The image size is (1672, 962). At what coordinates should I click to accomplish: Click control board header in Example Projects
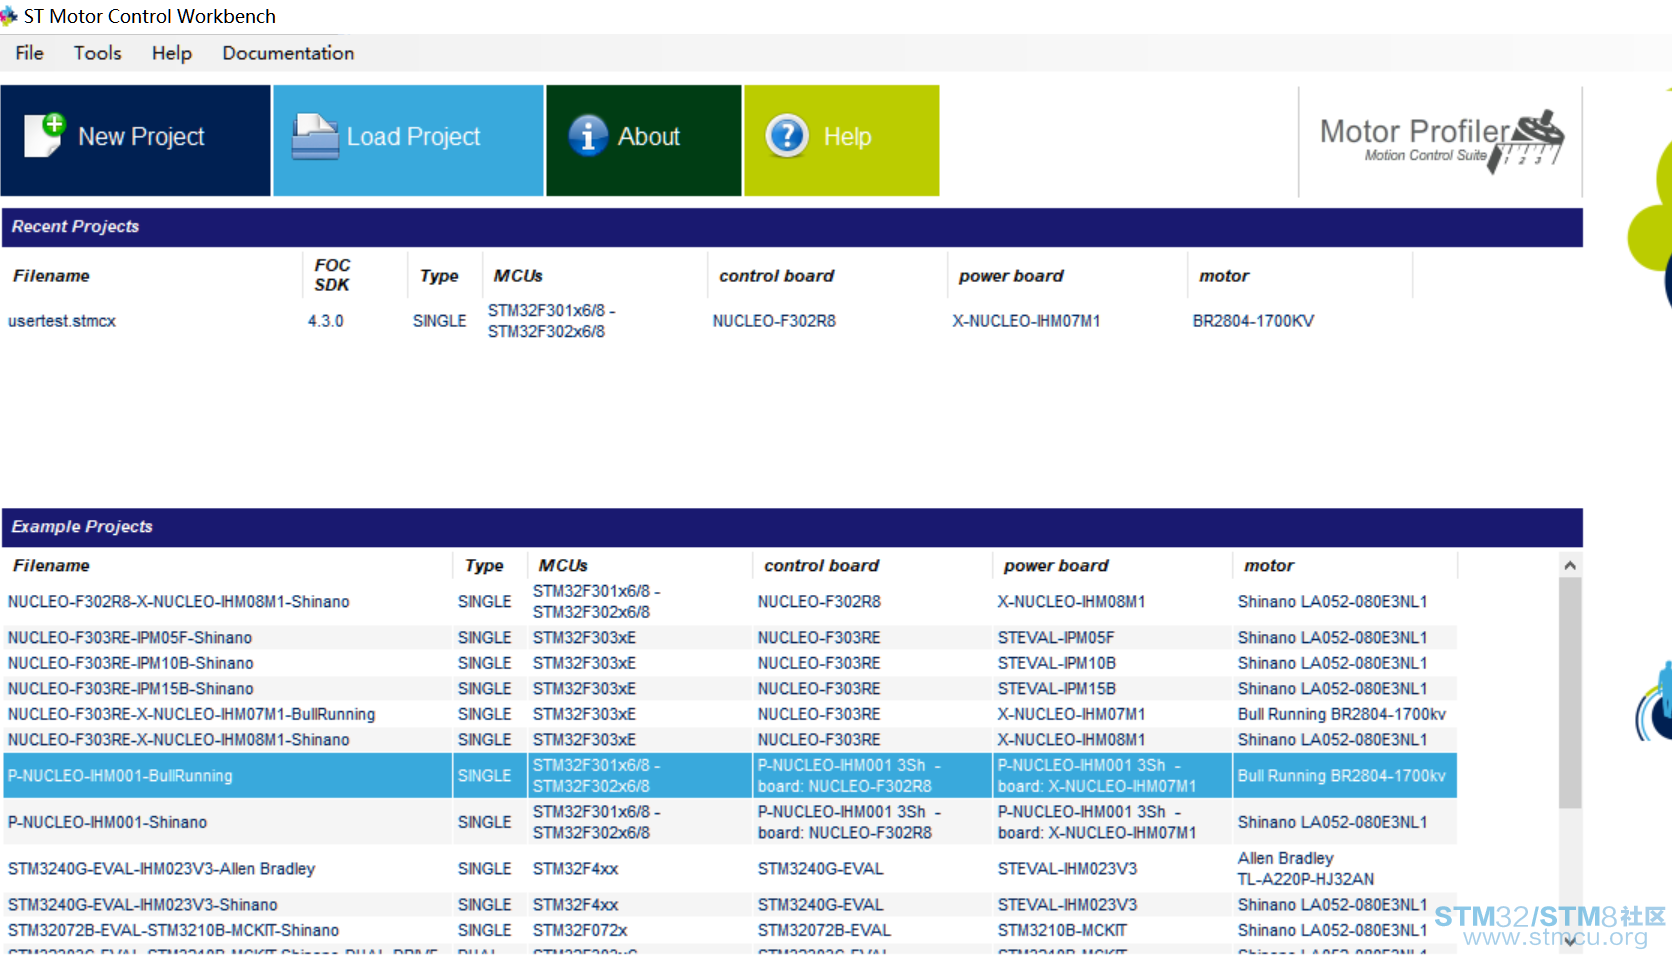click(821, 566)
